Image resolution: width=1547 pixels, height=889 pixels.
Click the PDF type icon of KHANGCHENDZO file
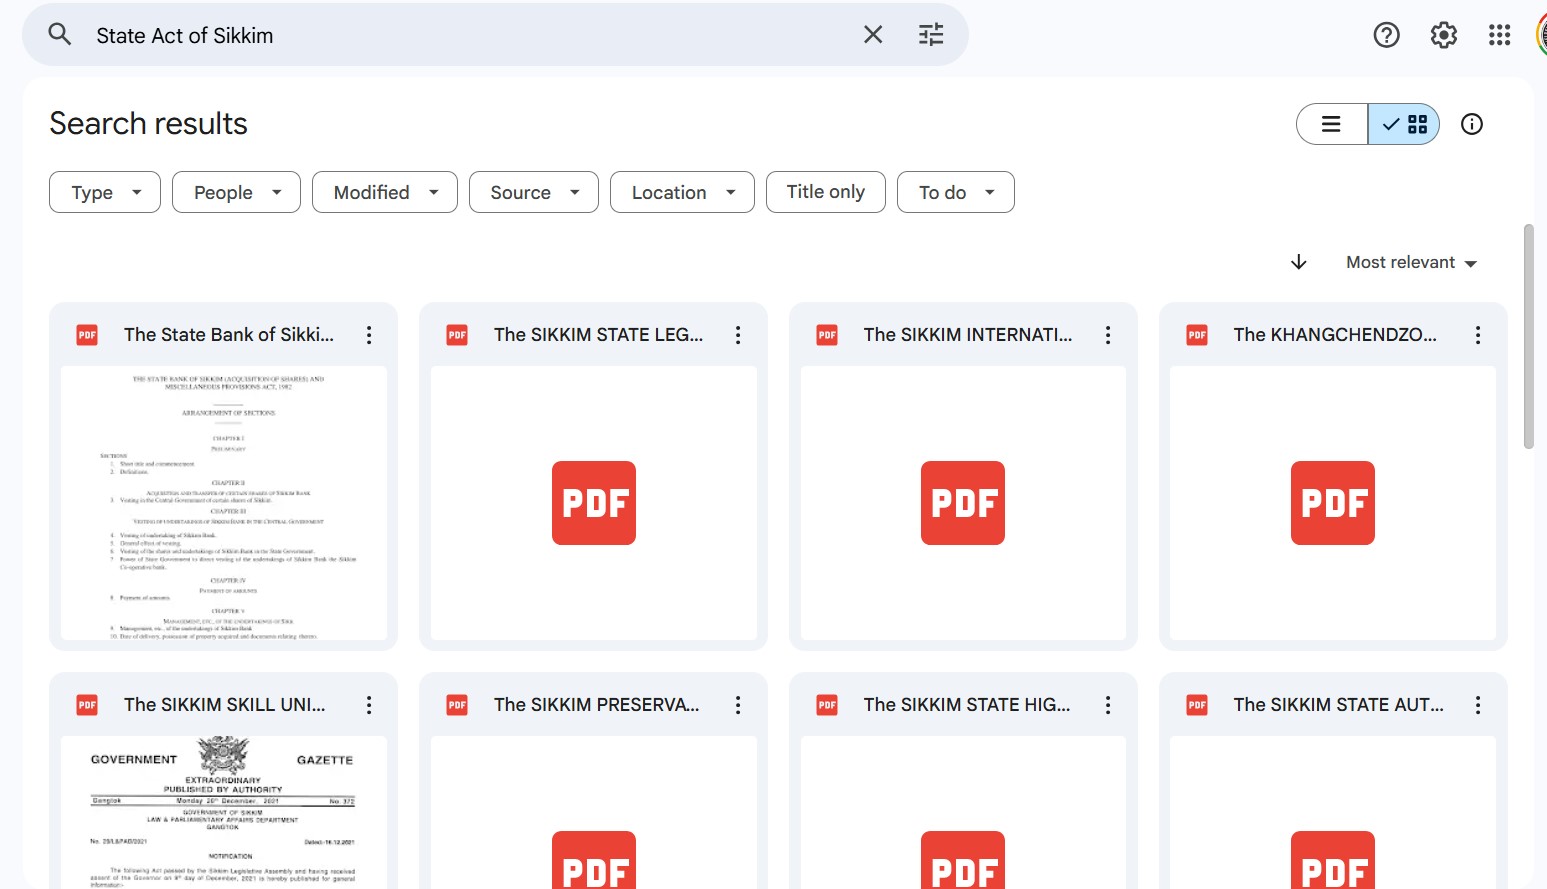1197,335
